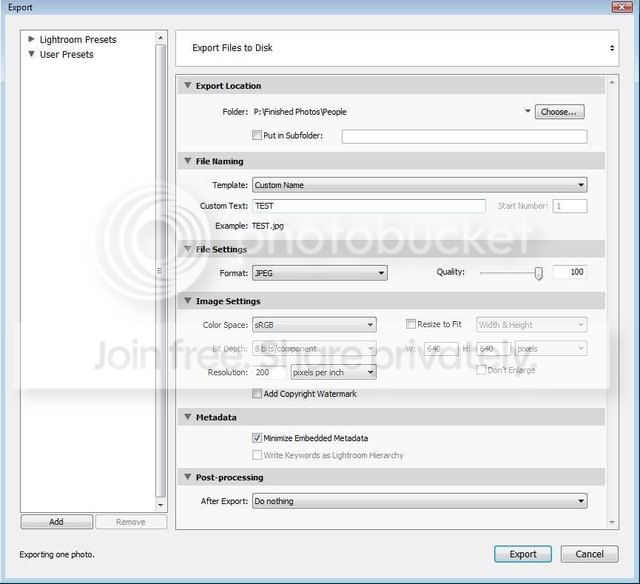Click the preset list scroll up arrow
Image resolution: width=640 pixels, height=584 pixels.
[160, 38]
